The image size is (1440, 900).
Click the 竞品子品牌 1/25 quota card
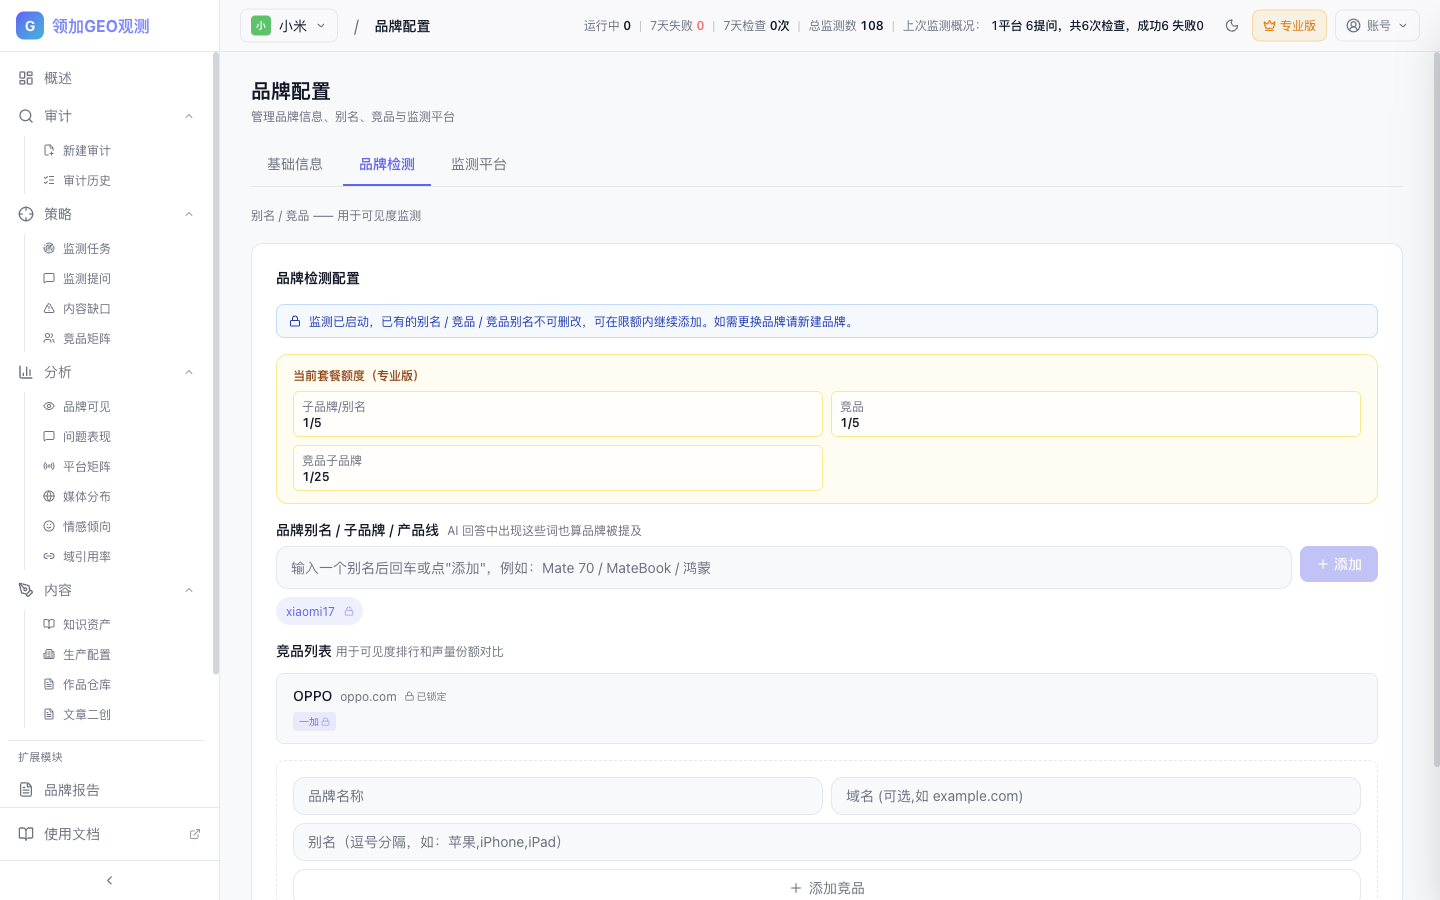(x=558, y=468)
